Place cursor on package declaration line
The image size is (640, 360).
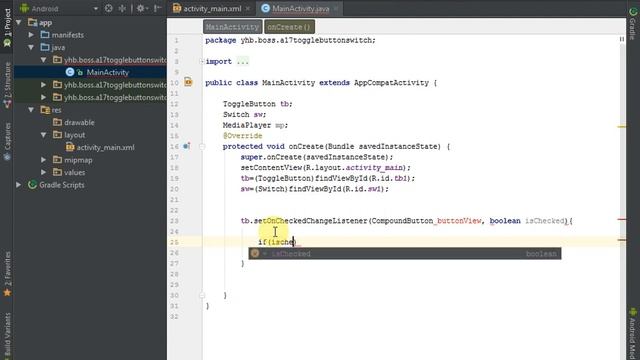click(290, 40)
